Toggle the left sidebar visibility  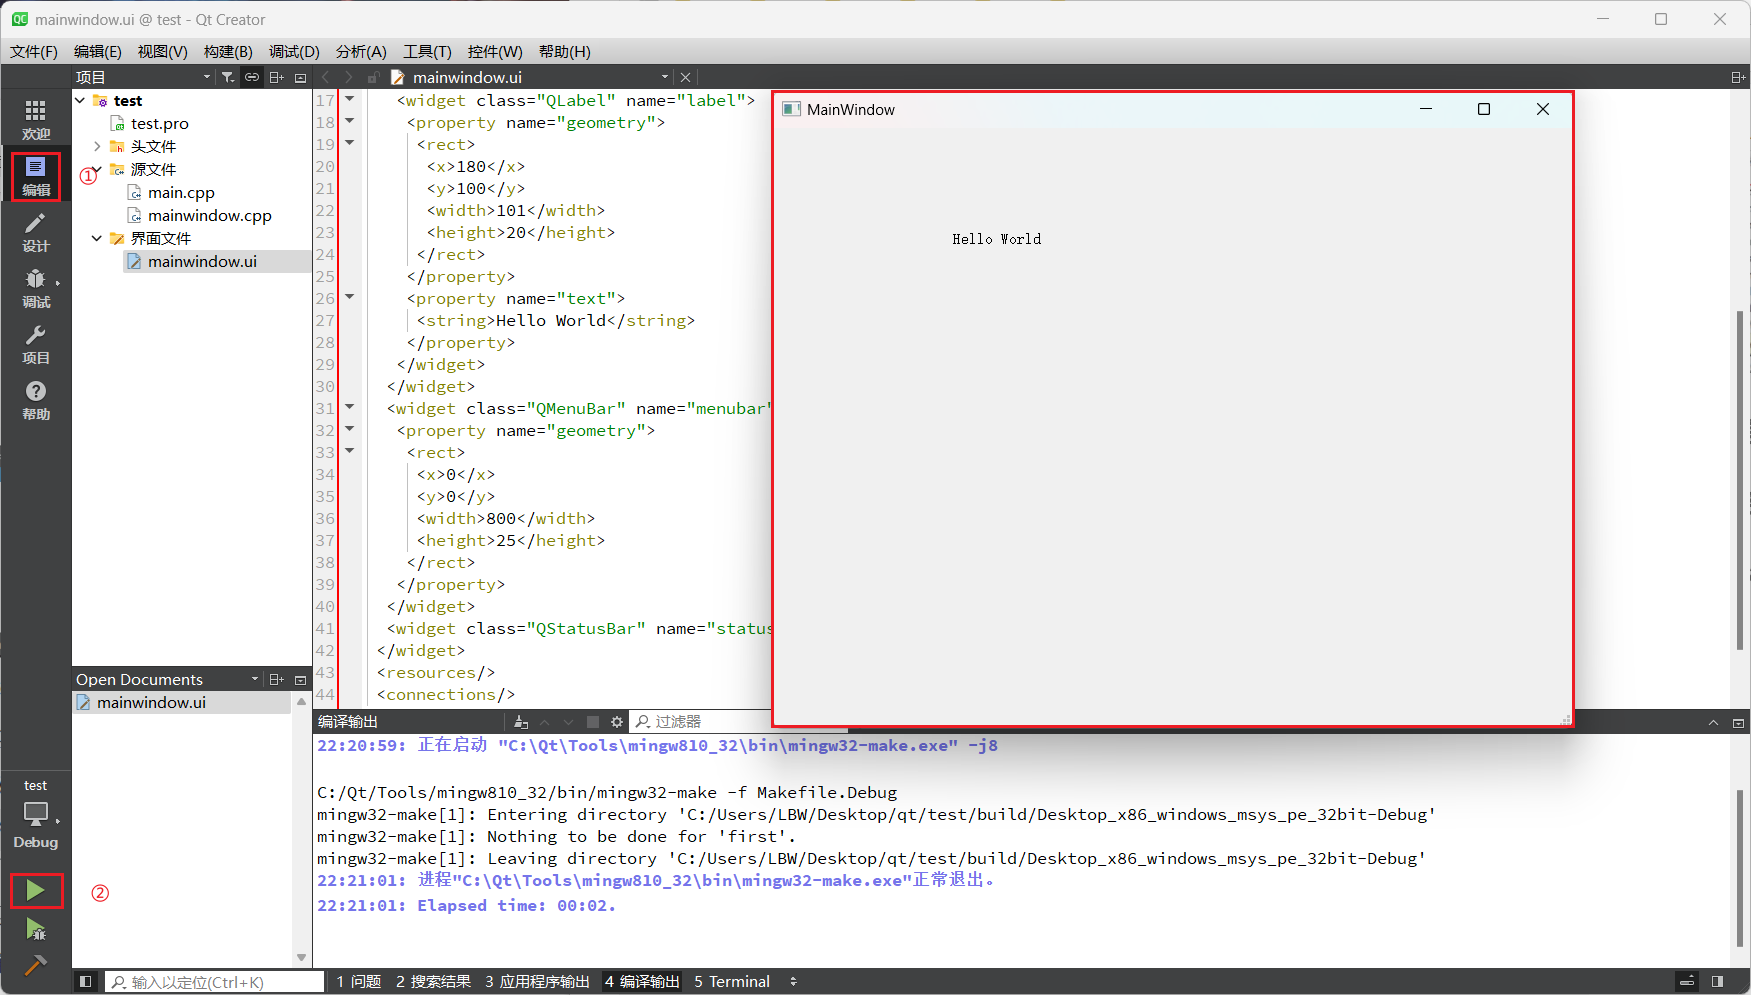[x=85, y=982]
